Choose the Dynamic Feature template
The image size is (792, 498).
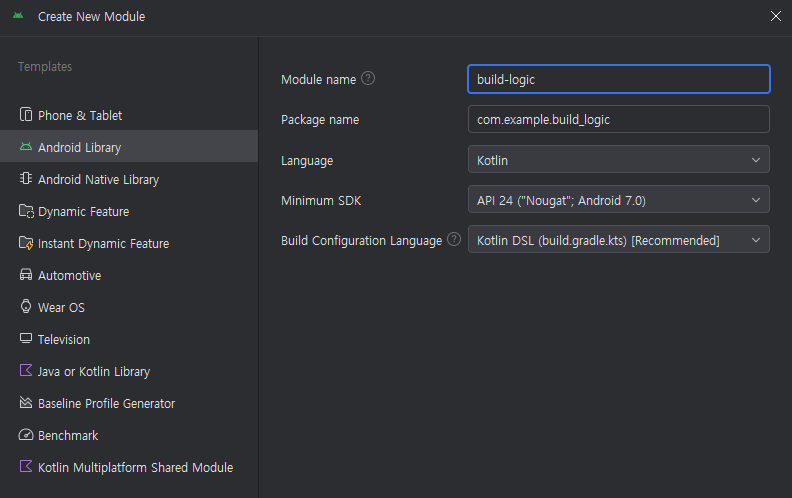tap(129, 211)
